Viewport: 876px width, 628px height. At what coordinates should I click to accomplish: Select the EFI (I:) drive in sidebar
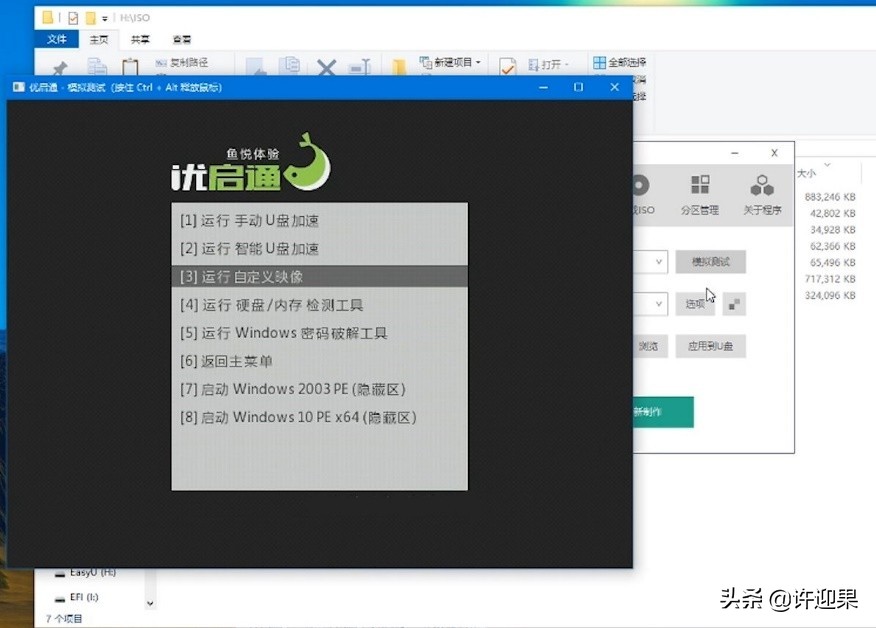point(77,597)
